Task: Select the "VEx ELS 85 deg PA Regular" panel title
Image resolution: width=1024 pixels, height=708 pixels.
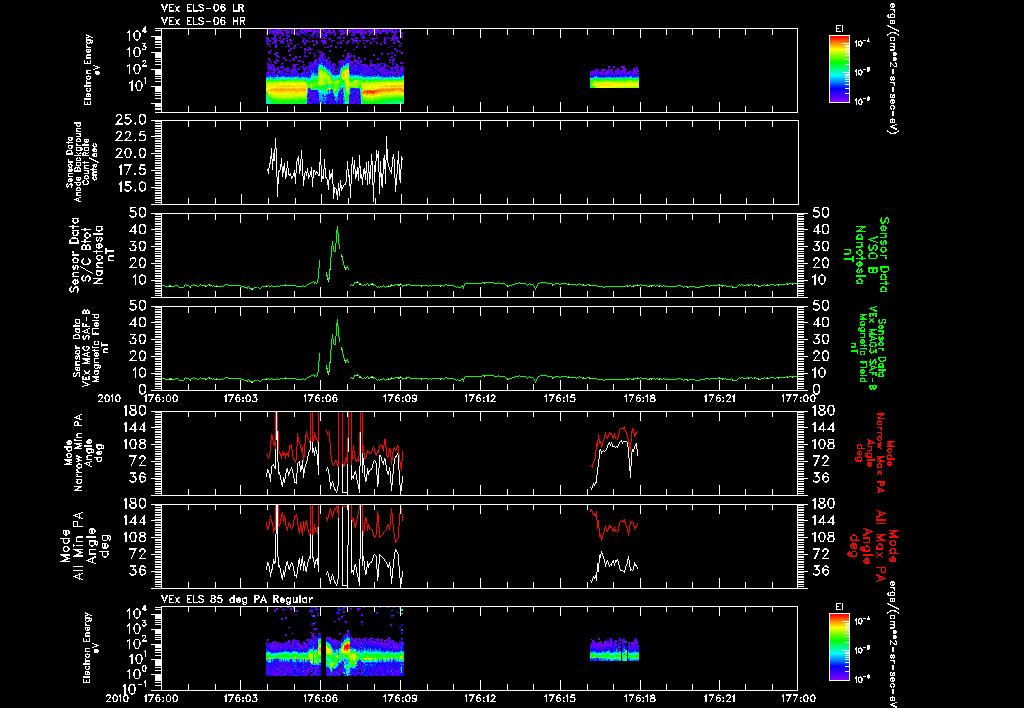Action: pos(236,599)
